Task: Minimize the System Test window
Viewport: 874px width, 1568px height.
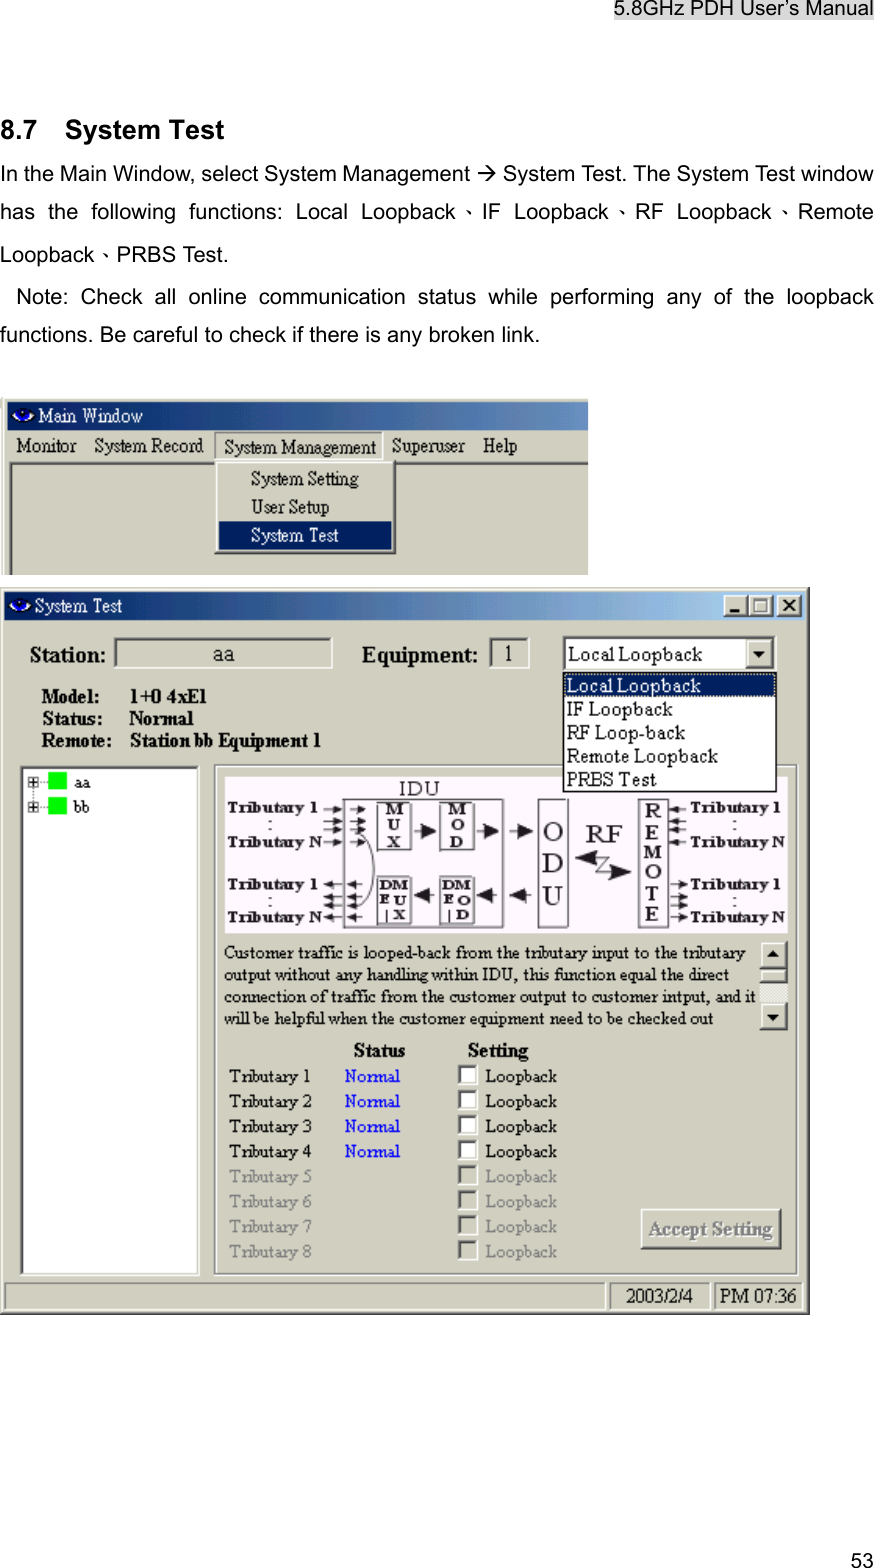Action: [735, 606]
